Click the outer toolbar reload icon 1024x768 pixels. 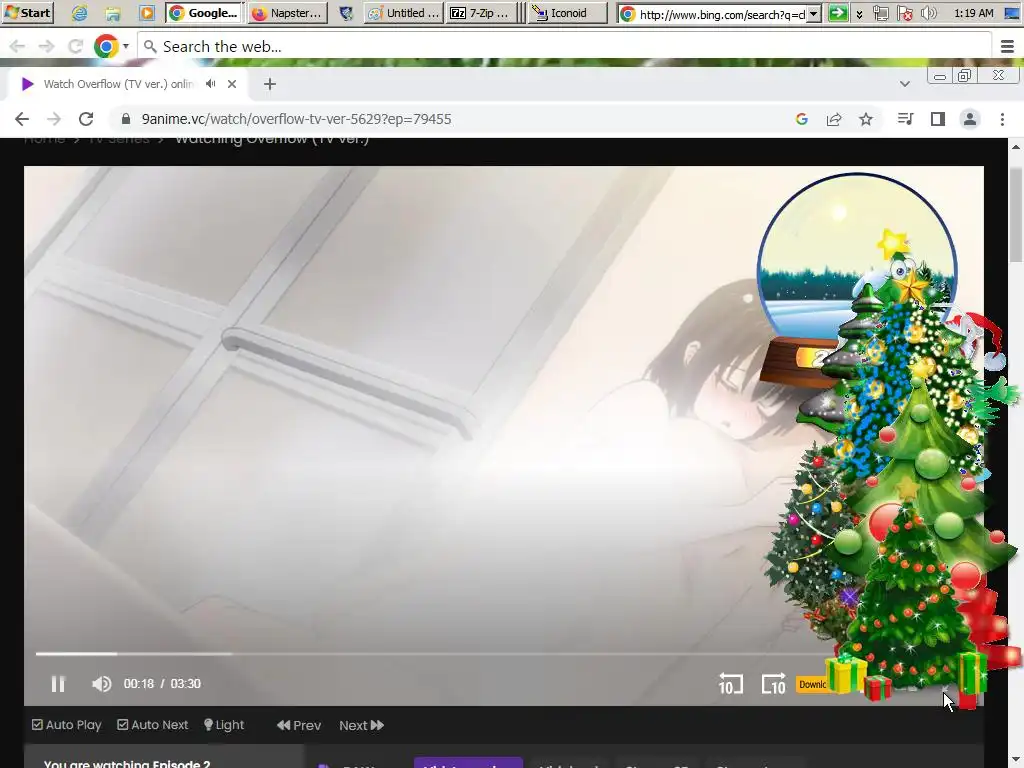coord(75,46)
